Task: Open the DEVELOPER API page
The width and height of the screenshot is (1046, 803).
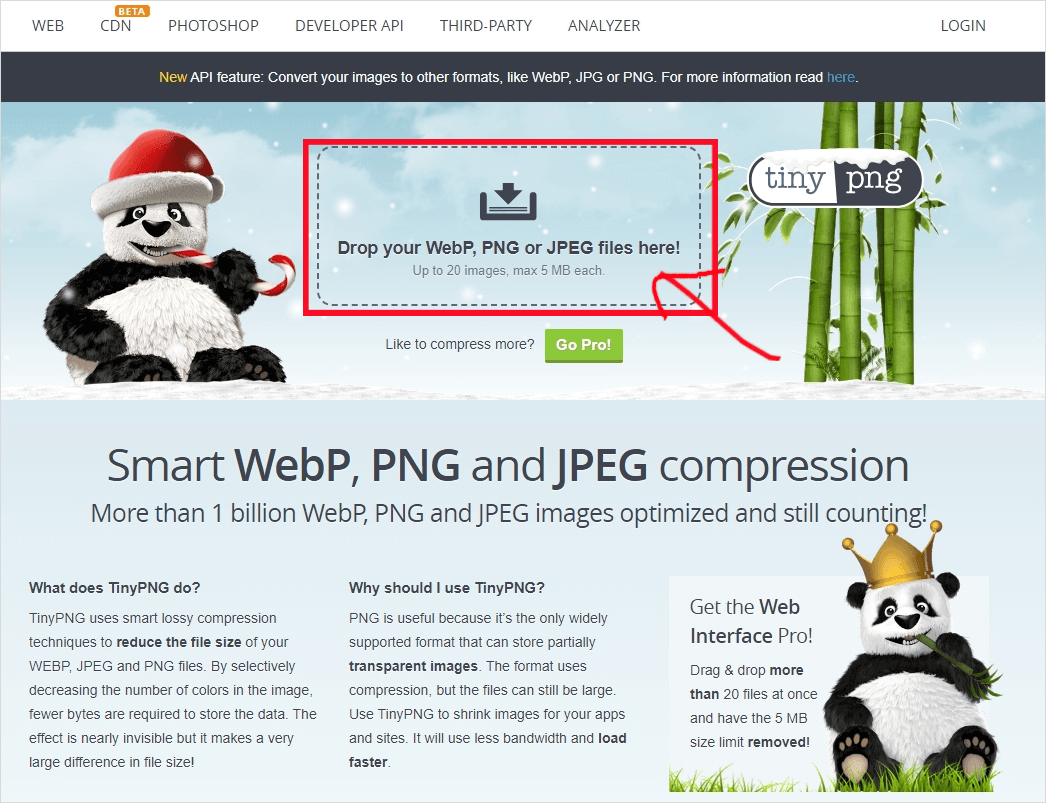Action: click(349, 26)
